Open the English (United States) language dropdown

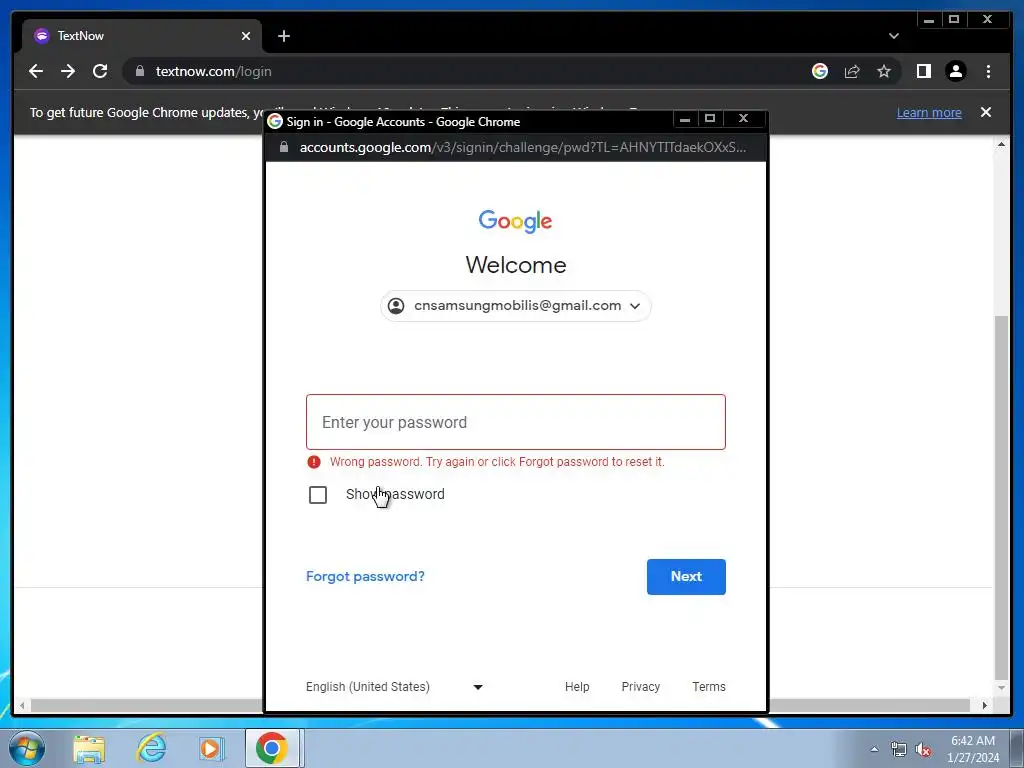[x=394, y=686]
